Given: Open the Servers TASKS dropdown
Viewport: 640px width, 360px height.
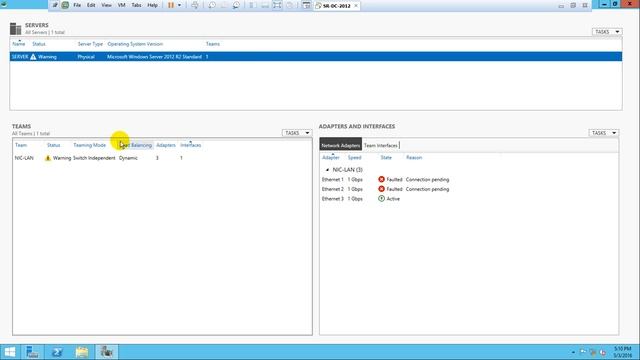Looking at the screenshot, I should point(607,31).
